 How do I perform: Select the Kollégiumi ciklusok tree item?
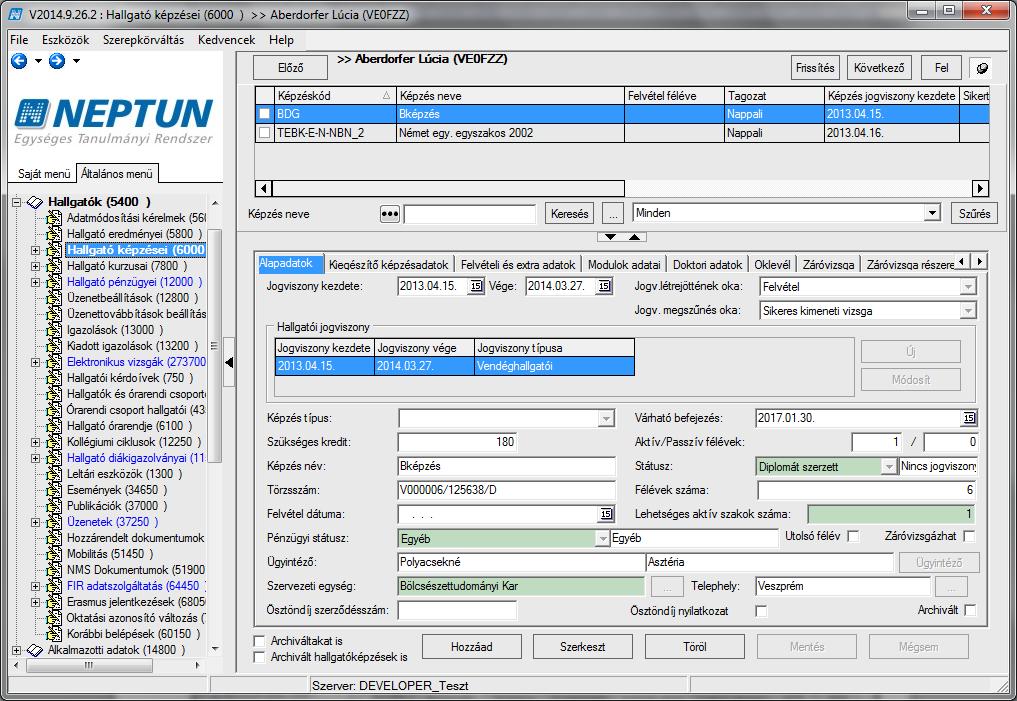coord(134,442)
